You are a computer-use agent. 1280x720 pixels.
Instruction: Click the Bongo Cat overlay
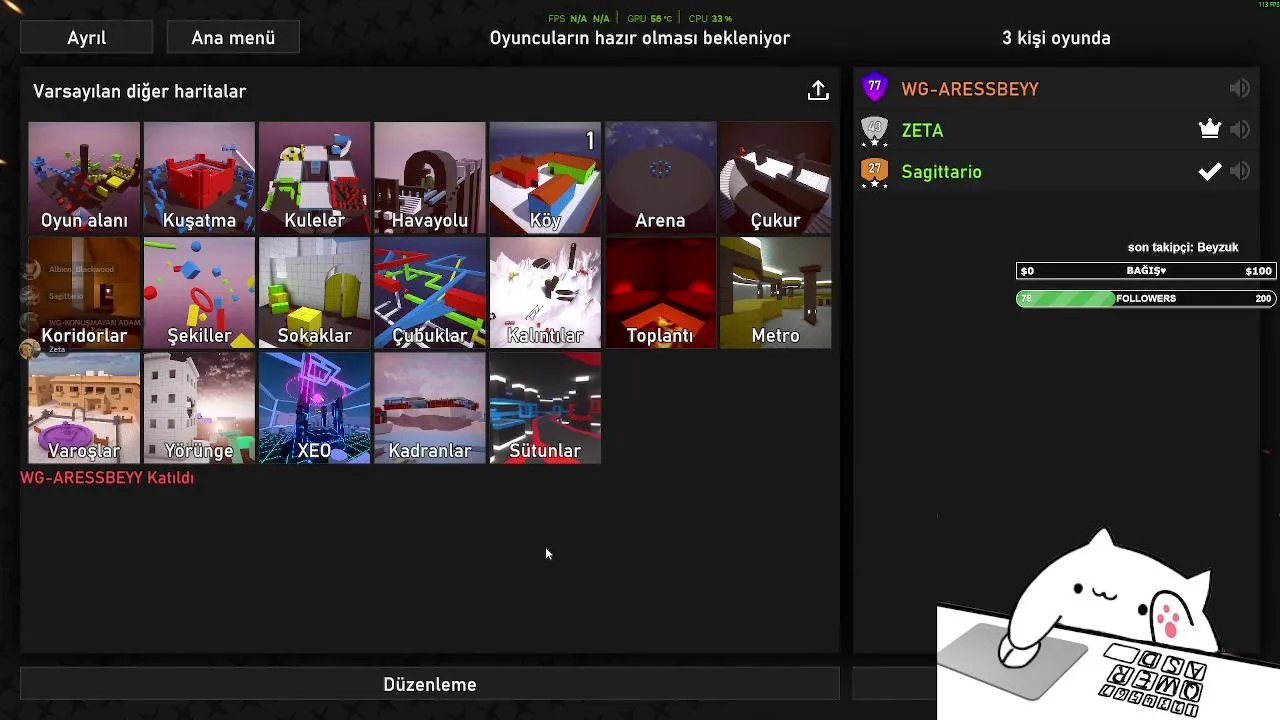click(x=1108, y=624)
